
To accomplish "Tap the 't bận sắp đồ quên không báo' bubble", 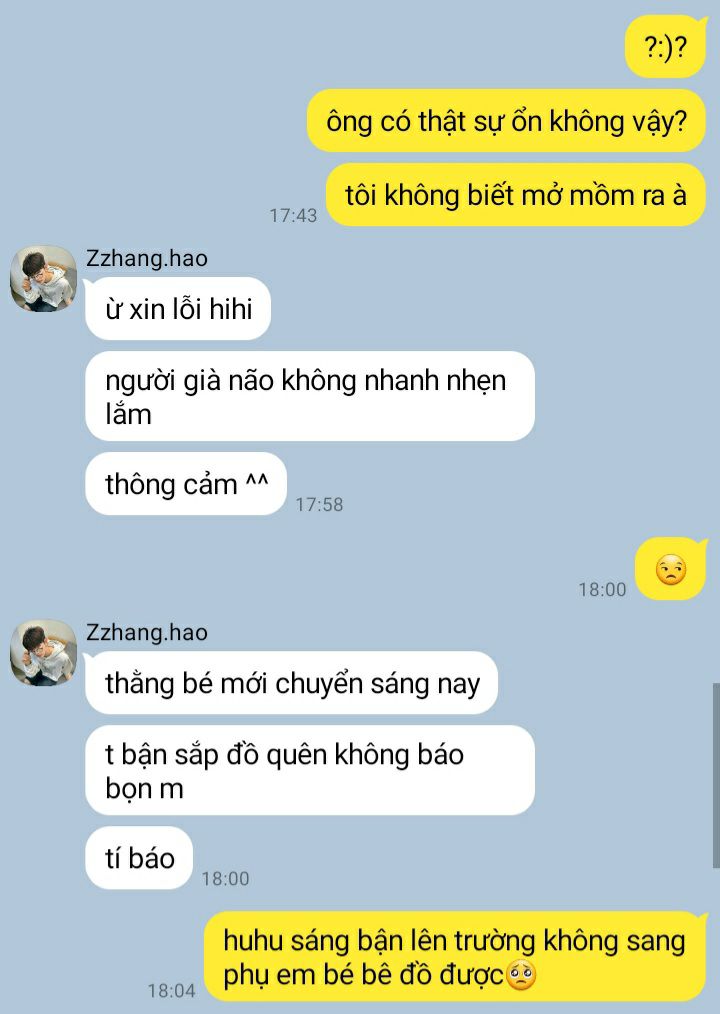I will [310, 771].
